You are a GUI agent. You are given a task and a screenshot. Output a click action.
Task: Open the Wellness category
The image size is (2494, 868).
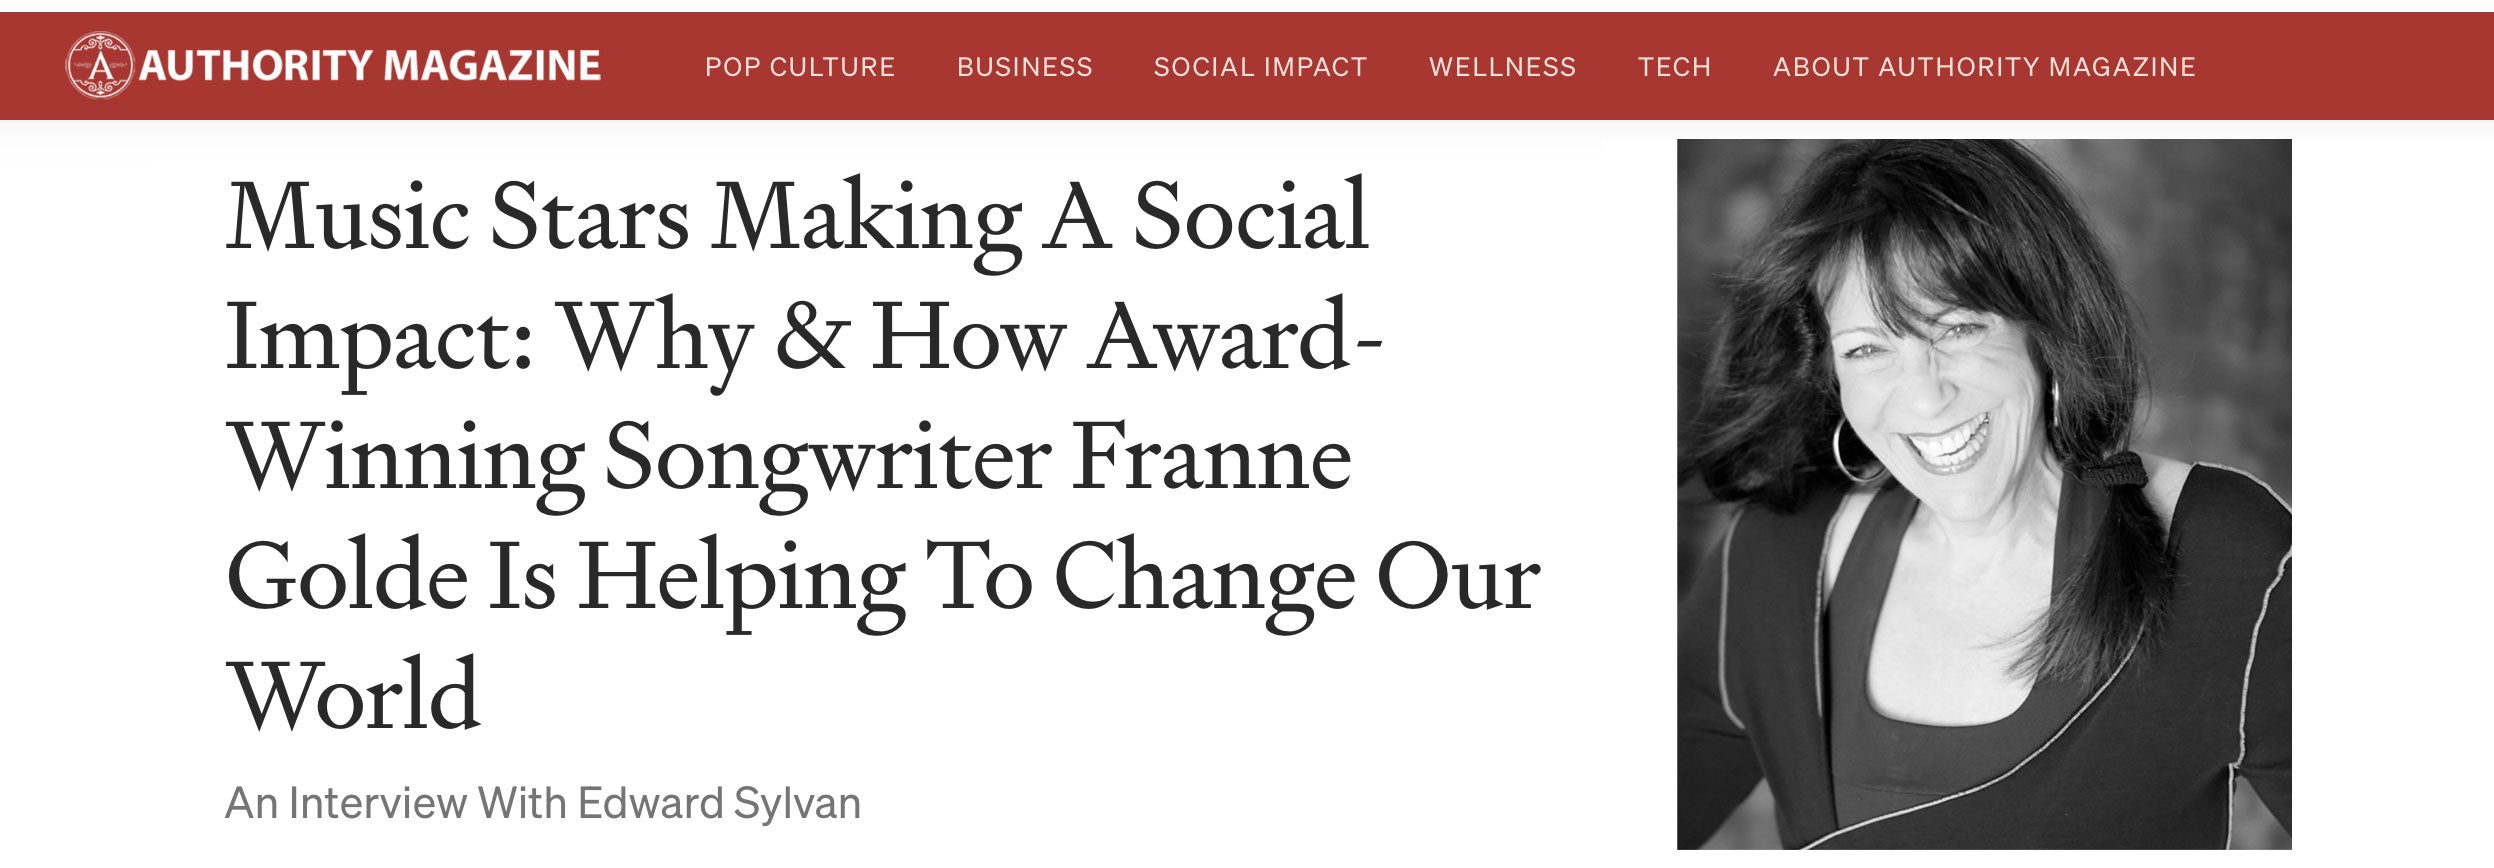(x=1502, y=67)
